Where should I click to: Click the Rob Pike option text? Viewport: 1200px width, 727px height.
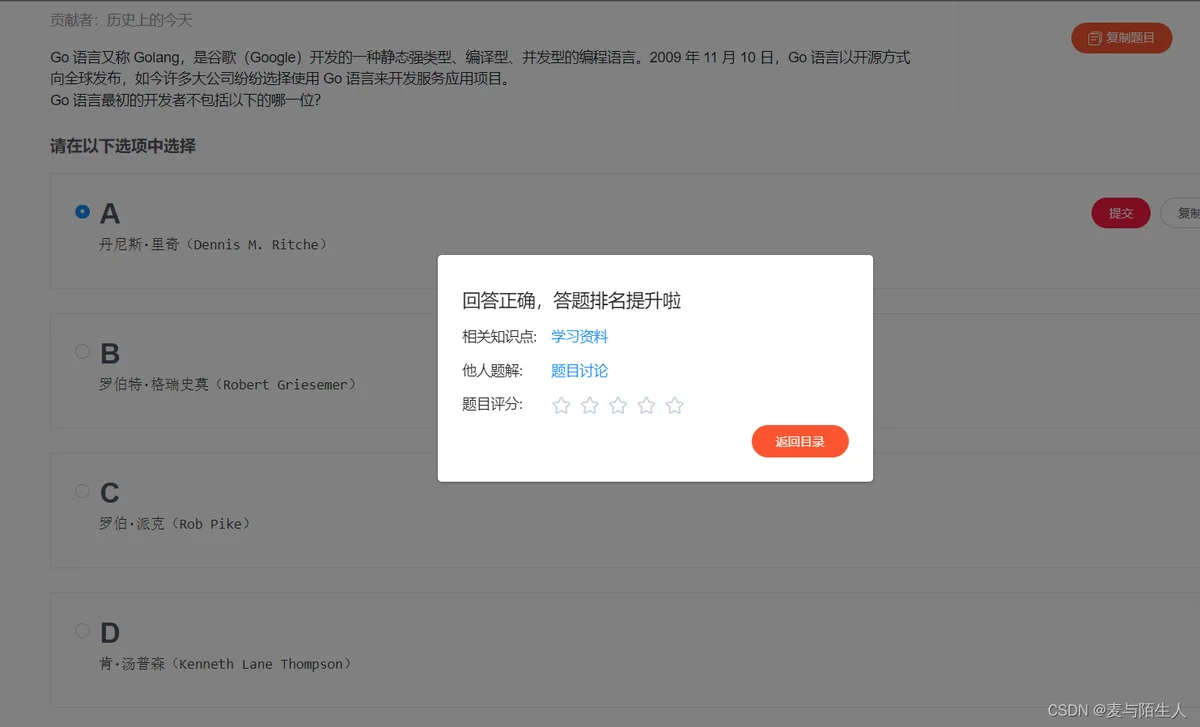175,524
